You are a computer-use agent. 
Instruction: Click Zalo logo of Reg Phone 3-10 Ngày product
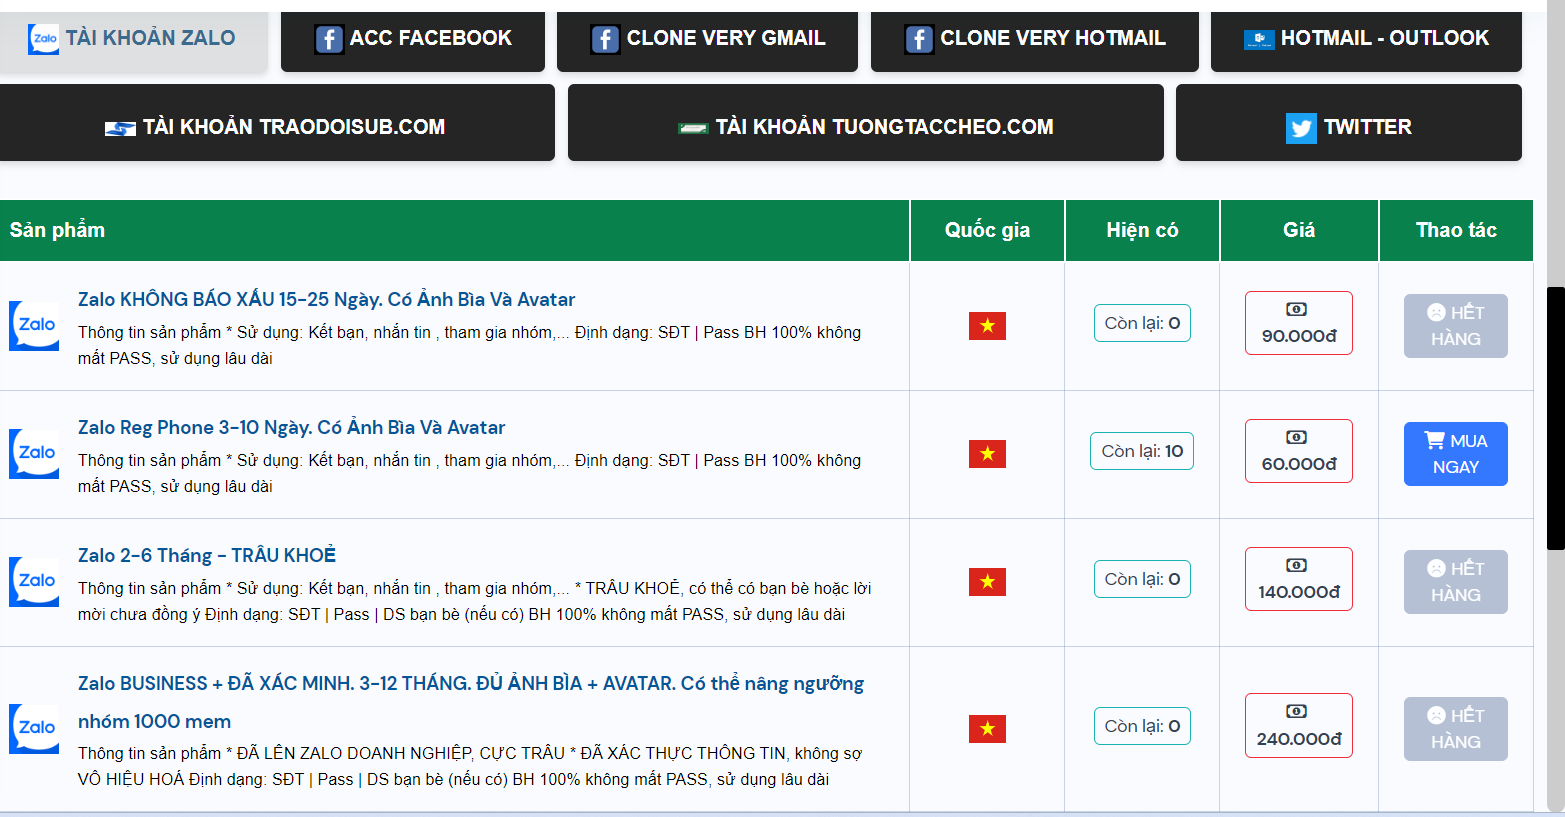pyautogui.click(x=35, y=454)
